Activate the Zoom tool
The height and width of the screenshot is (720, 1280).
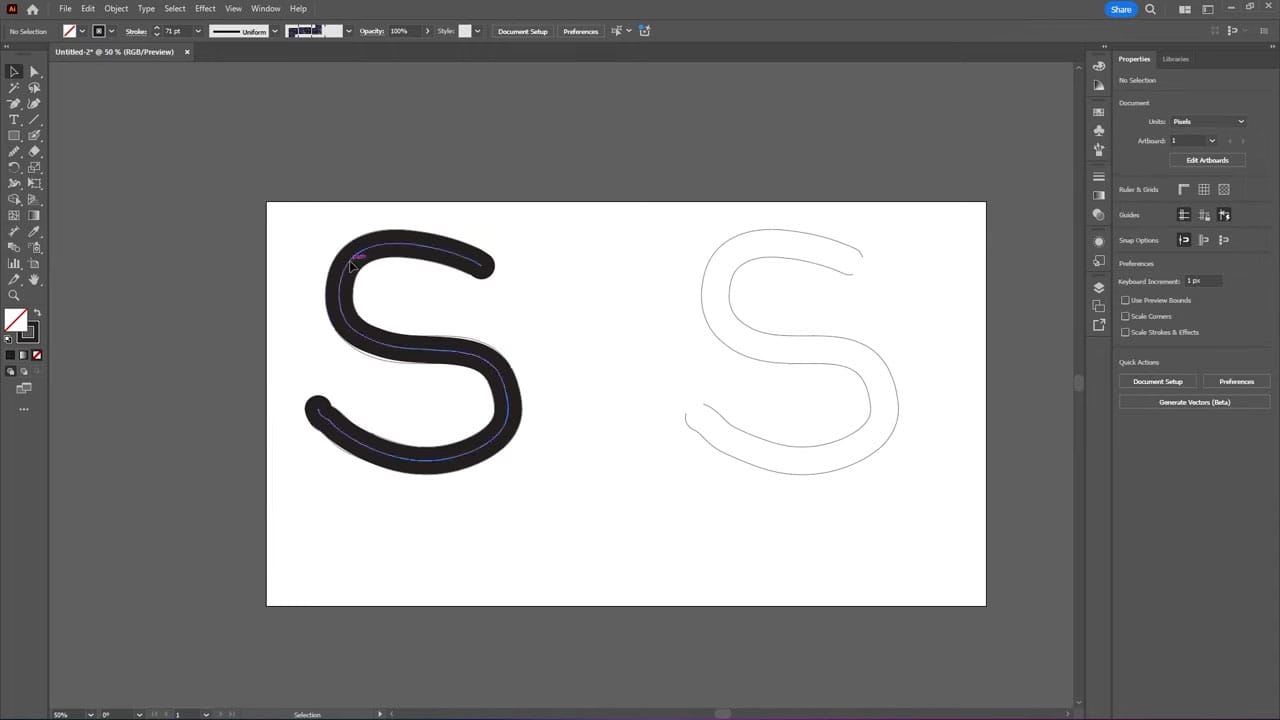point(14,294)
